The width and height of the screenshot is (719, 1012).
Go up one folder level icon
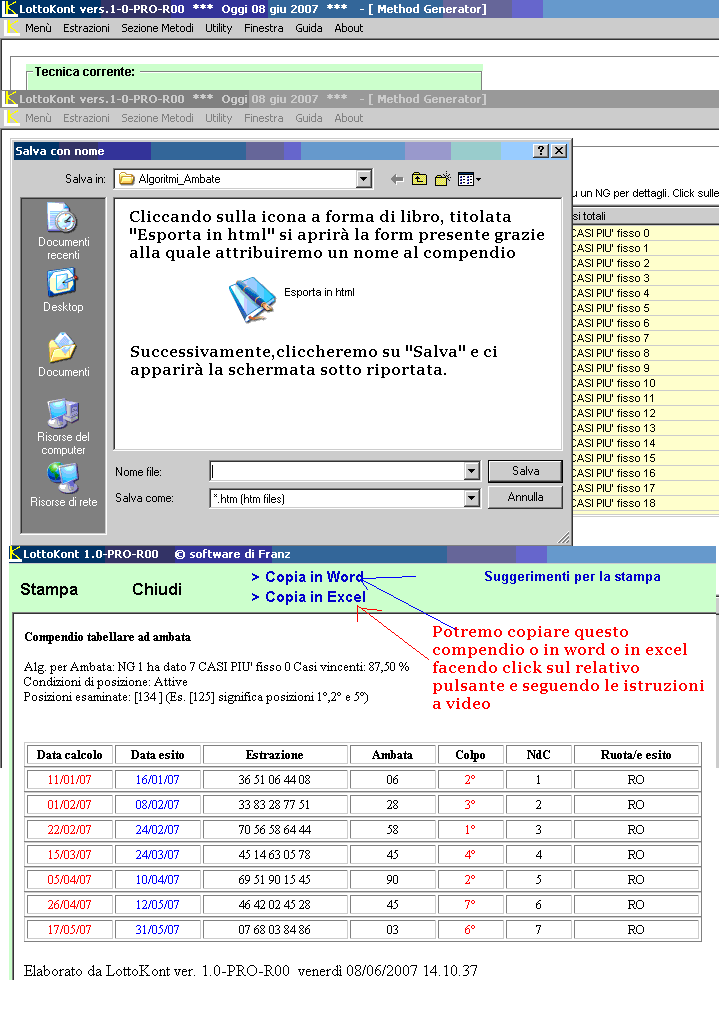tap(420, 179)
